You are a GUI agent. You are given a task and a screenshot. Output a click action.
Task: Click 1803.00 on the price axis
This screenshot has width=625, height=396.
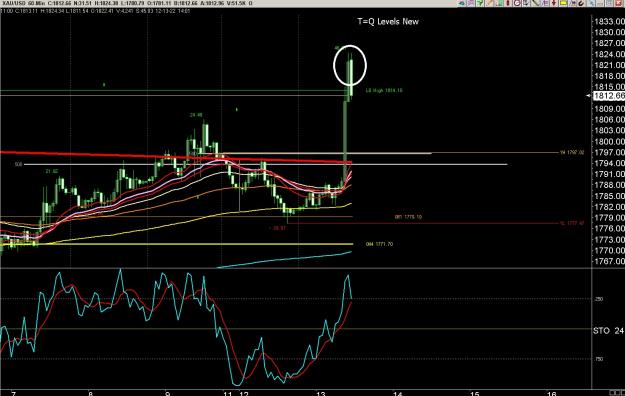tap(609, 130)
